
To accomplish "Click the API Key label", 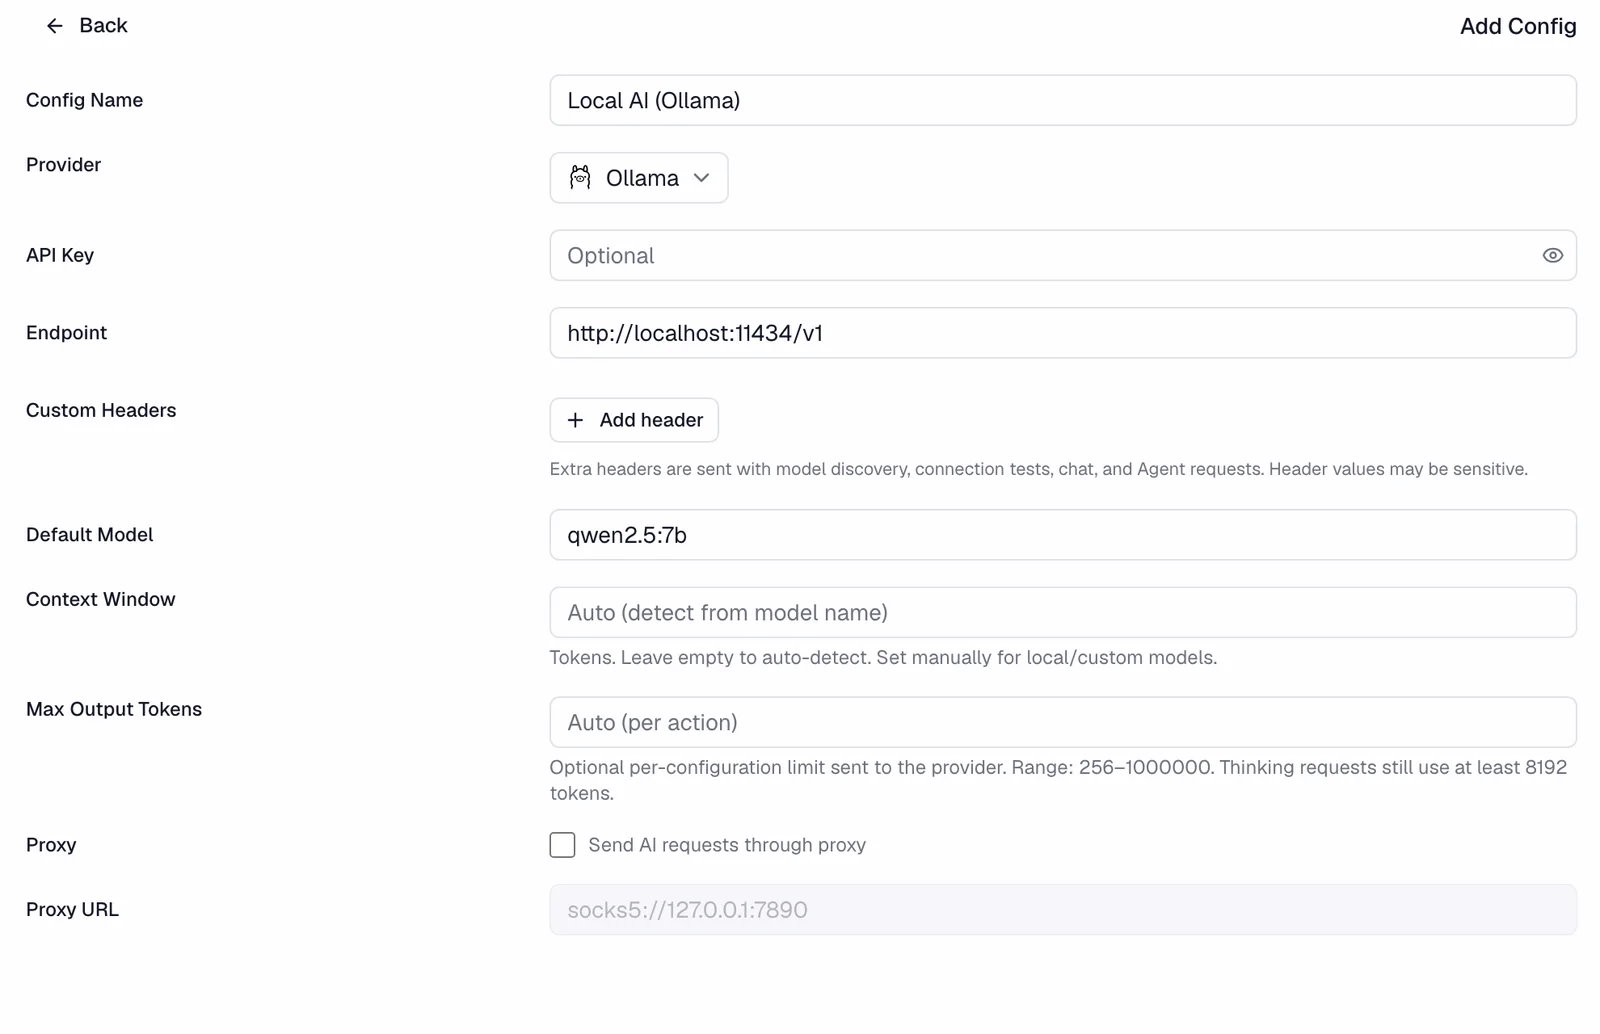I will (60, 255).
